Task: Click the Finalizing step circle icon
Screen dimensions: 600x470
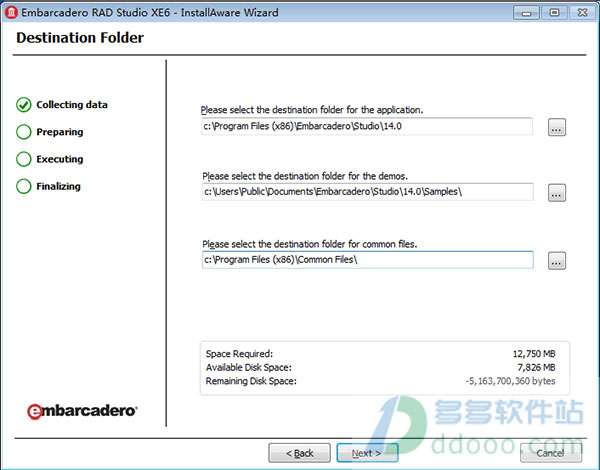Action: 24,186
